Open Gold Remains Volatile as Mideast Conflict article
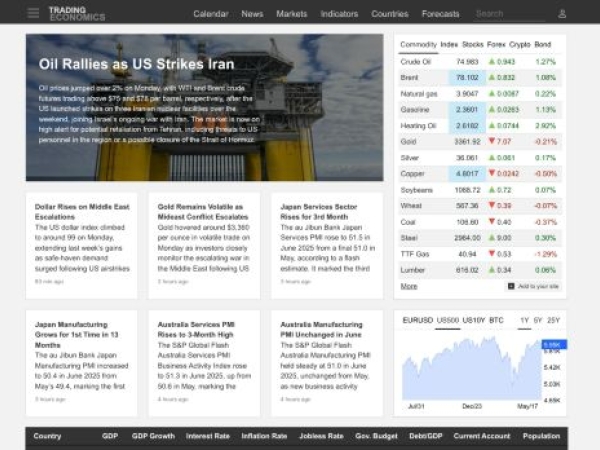Viewport: 600px width, 450px height. click(x=203, y=212)
